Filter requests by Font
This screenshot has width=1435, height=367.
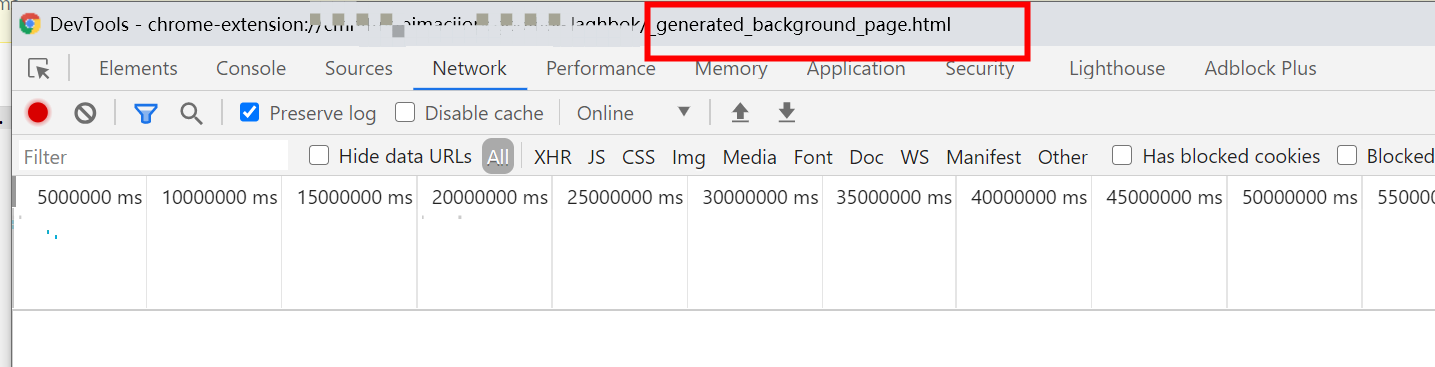tap(813, 157)
